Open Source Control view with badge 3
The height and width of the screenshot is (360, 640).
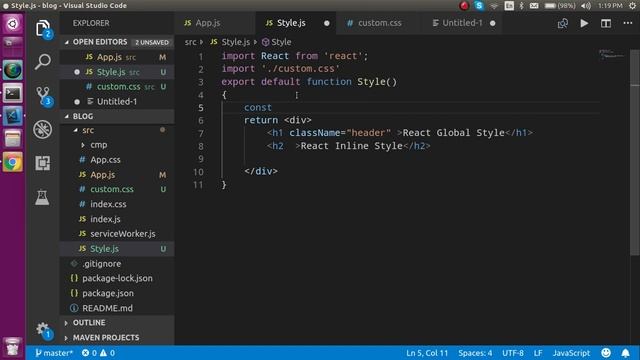[43, 96]
